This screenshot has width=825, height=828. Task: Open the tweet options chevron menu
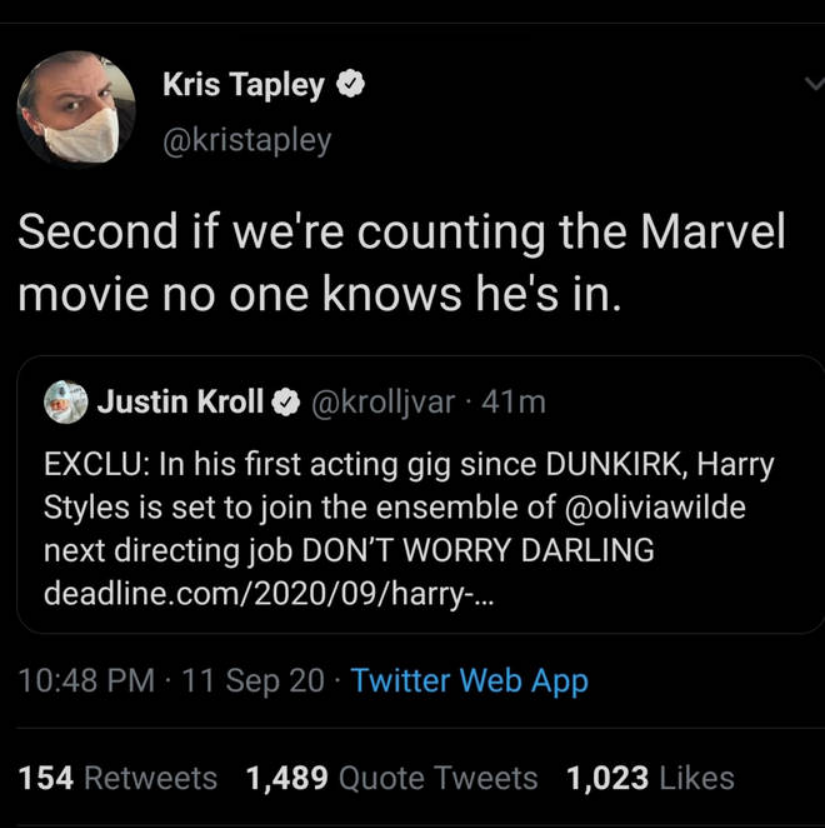point(814,86)
